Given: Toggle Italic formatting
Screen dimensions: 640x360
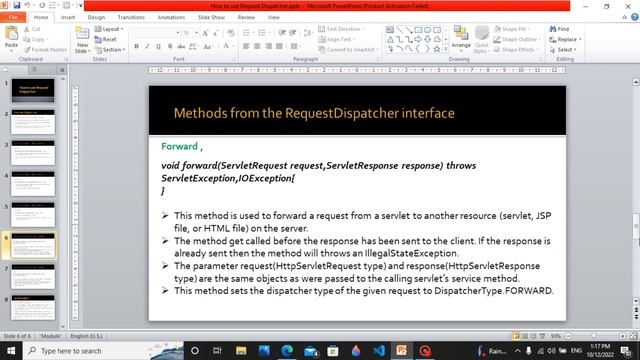Looking at the screenshot, I should (147, 47).
